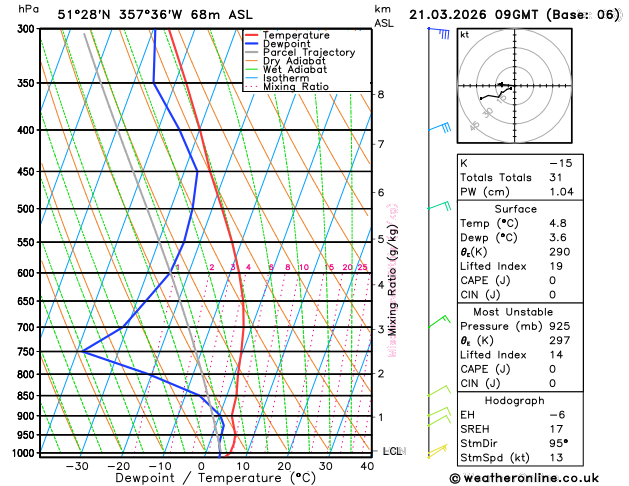629x486 pixels.
Task: Click the teal wind barb at 500 hPa
Action: pyautogui.click(x=440, y=206)
